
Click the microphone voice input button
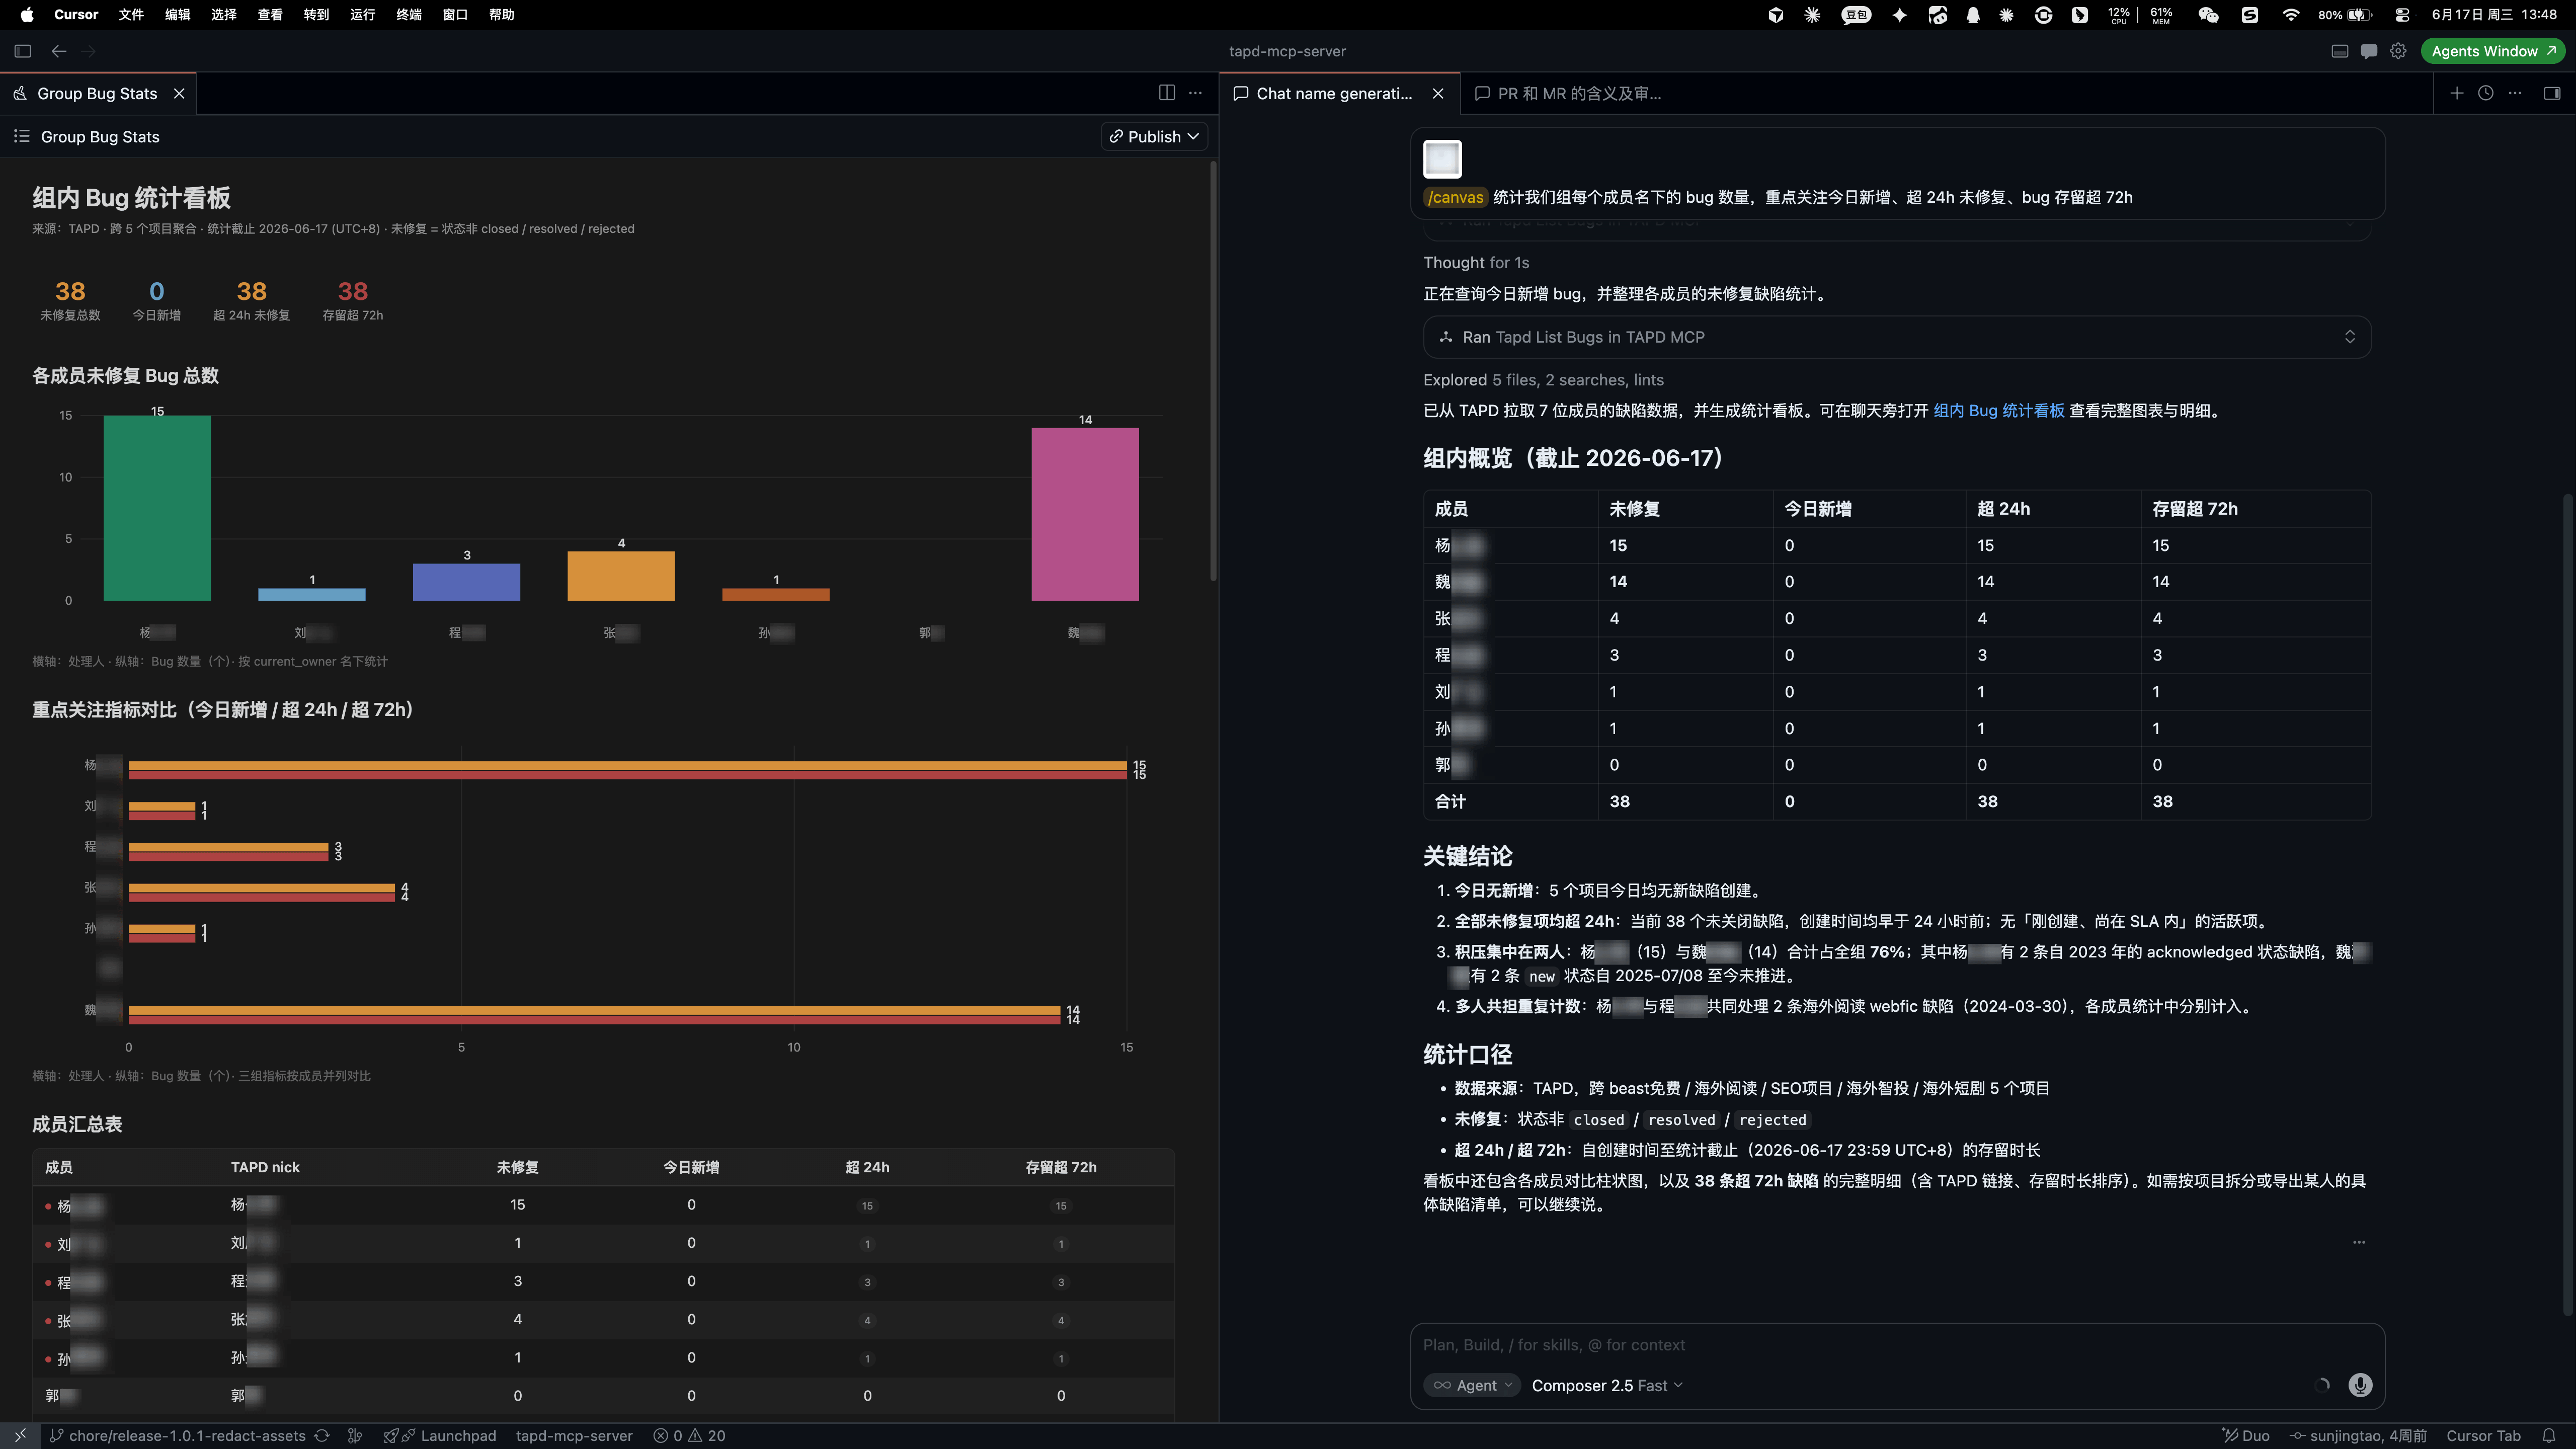tap(2360, 1385)
